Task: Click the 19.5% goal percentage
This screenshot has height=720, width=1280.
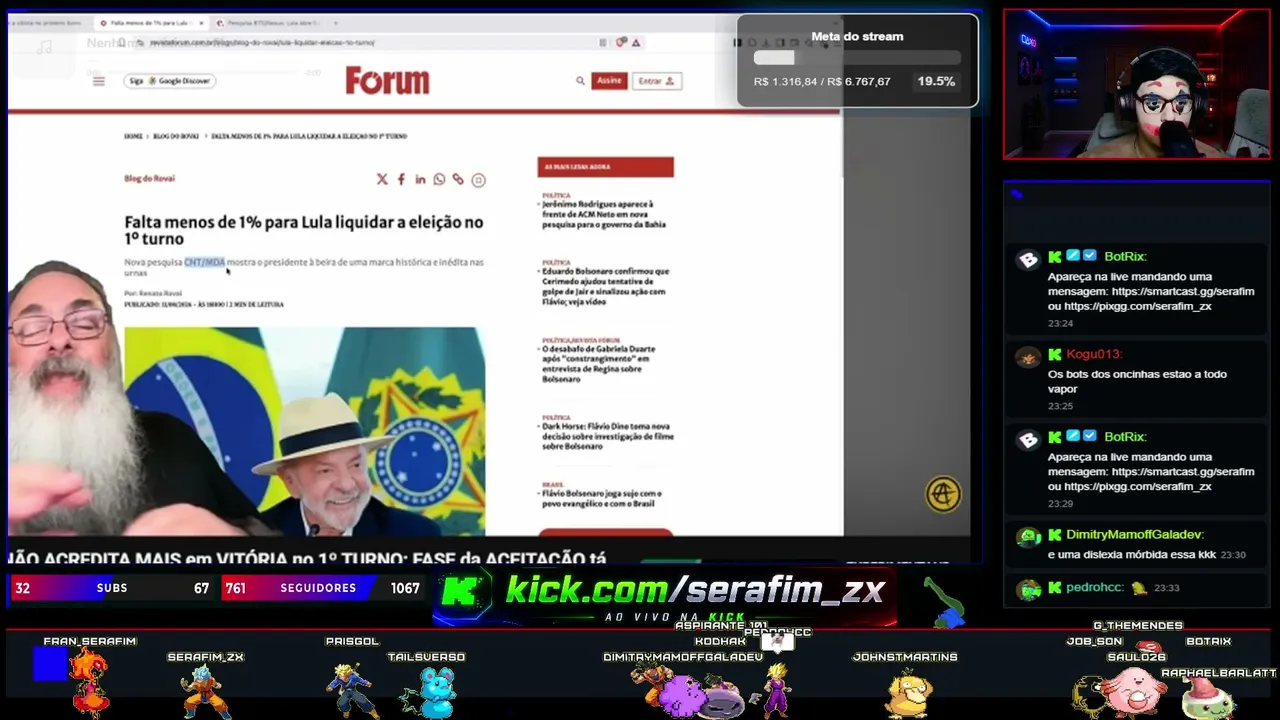Action: (936, 81)
